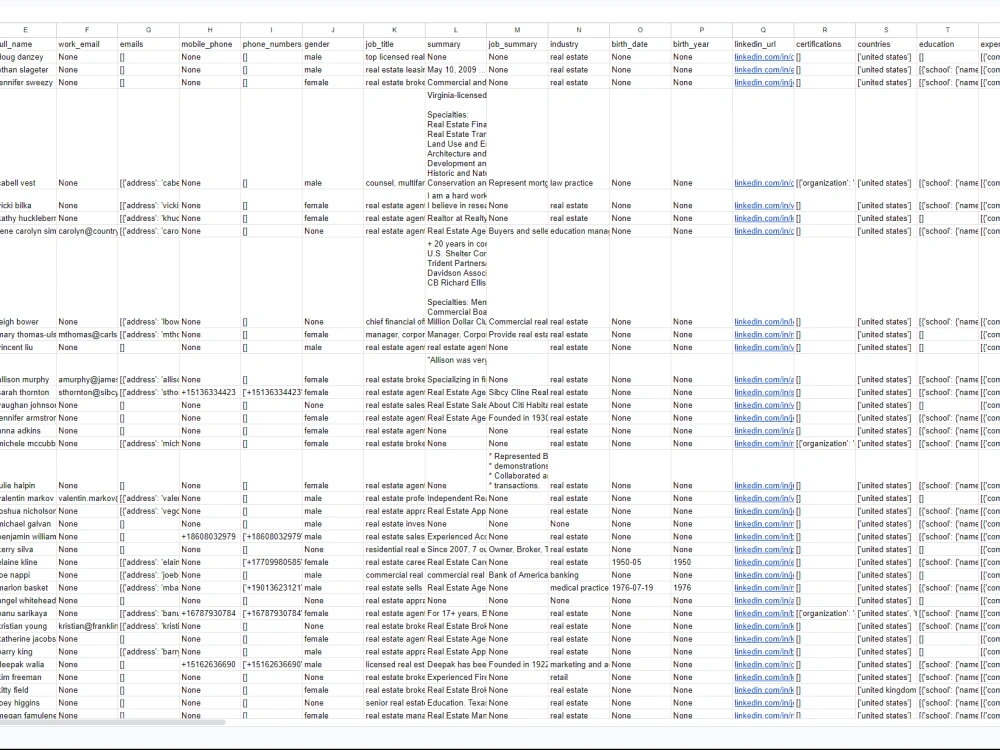Select job title 'residential real e' cell
Image resolution: width=1000 pixels, height=750 pixels.
(394, 550)
